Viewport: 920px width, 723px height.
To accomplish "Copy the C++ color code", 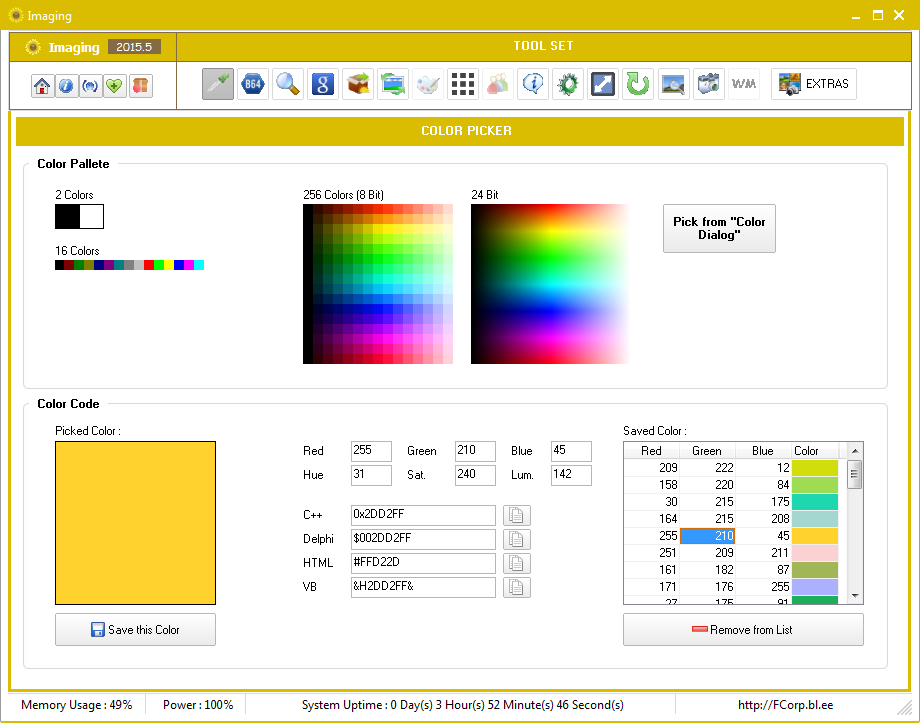I will 517,516.
